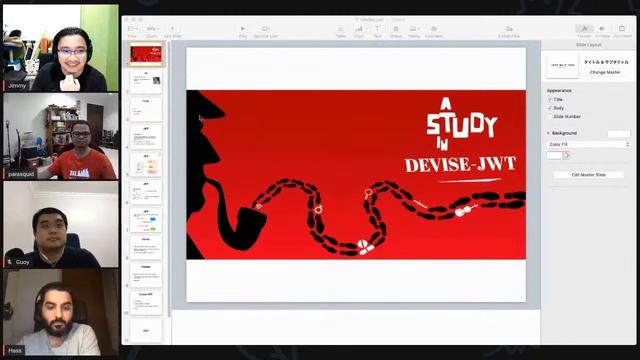Click the 'A Study In' heading graphic

tap(461, 124)
